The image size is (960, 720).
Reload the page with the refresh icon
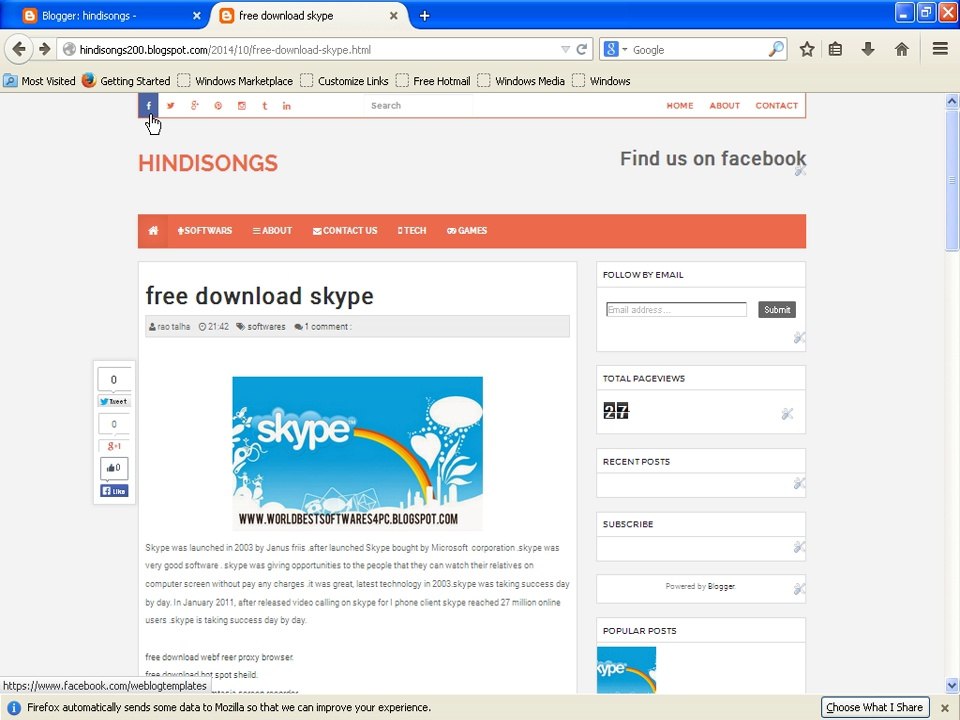tap(582, 50)
